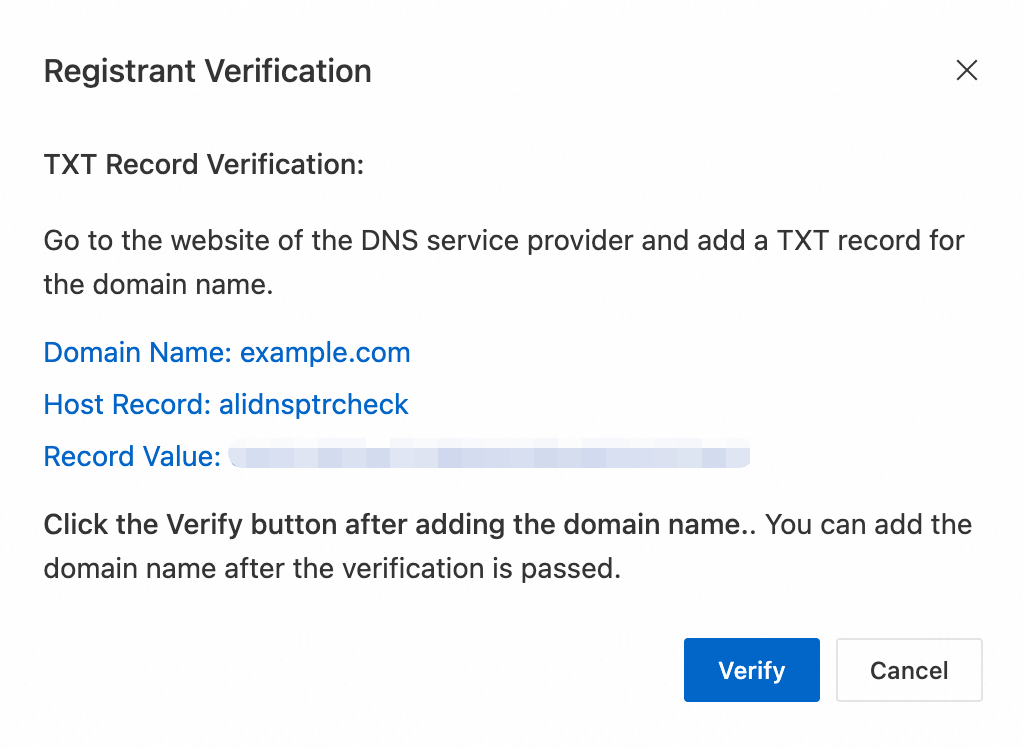Click the "You can add the" sentence start
1024x748 pixels.
[x=868, y=525]
